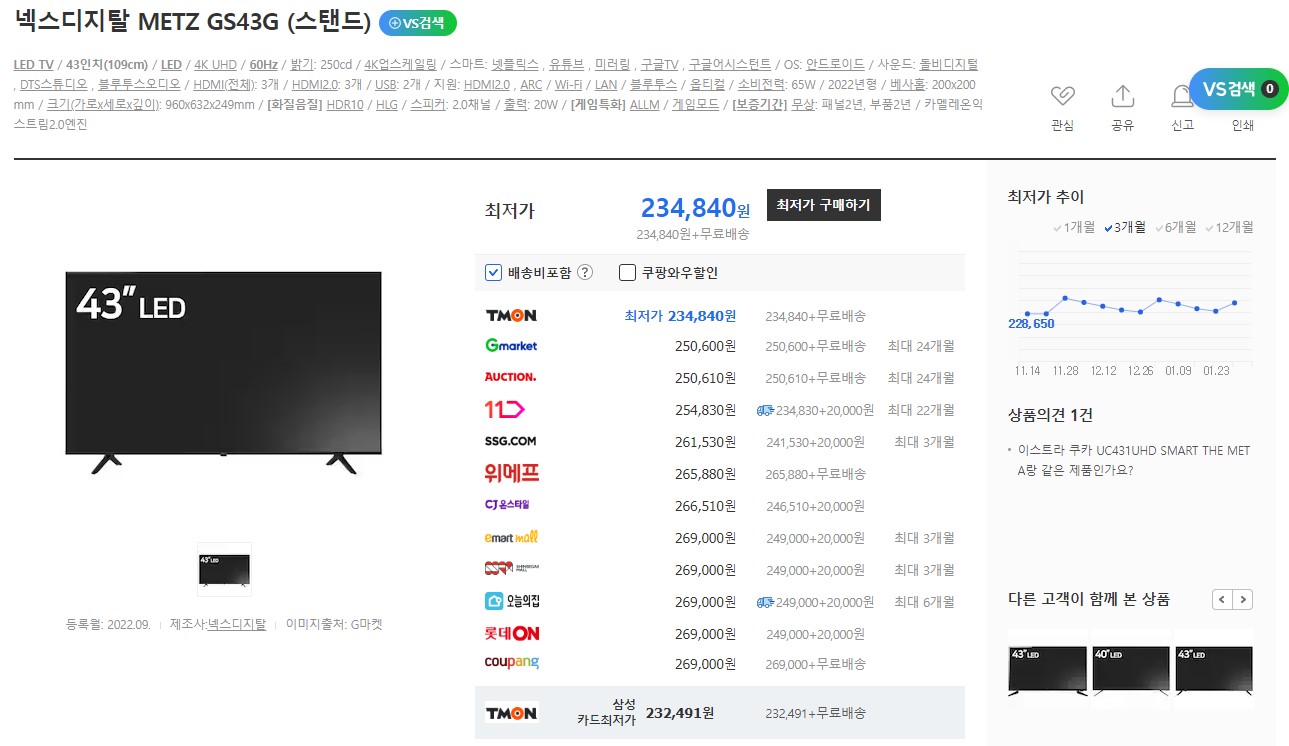This screenshot has height=746, width=1289.
Task: Enable 쿠팡와우할인 checkbox
Action: pyautogui.click(x=627, y=272)
